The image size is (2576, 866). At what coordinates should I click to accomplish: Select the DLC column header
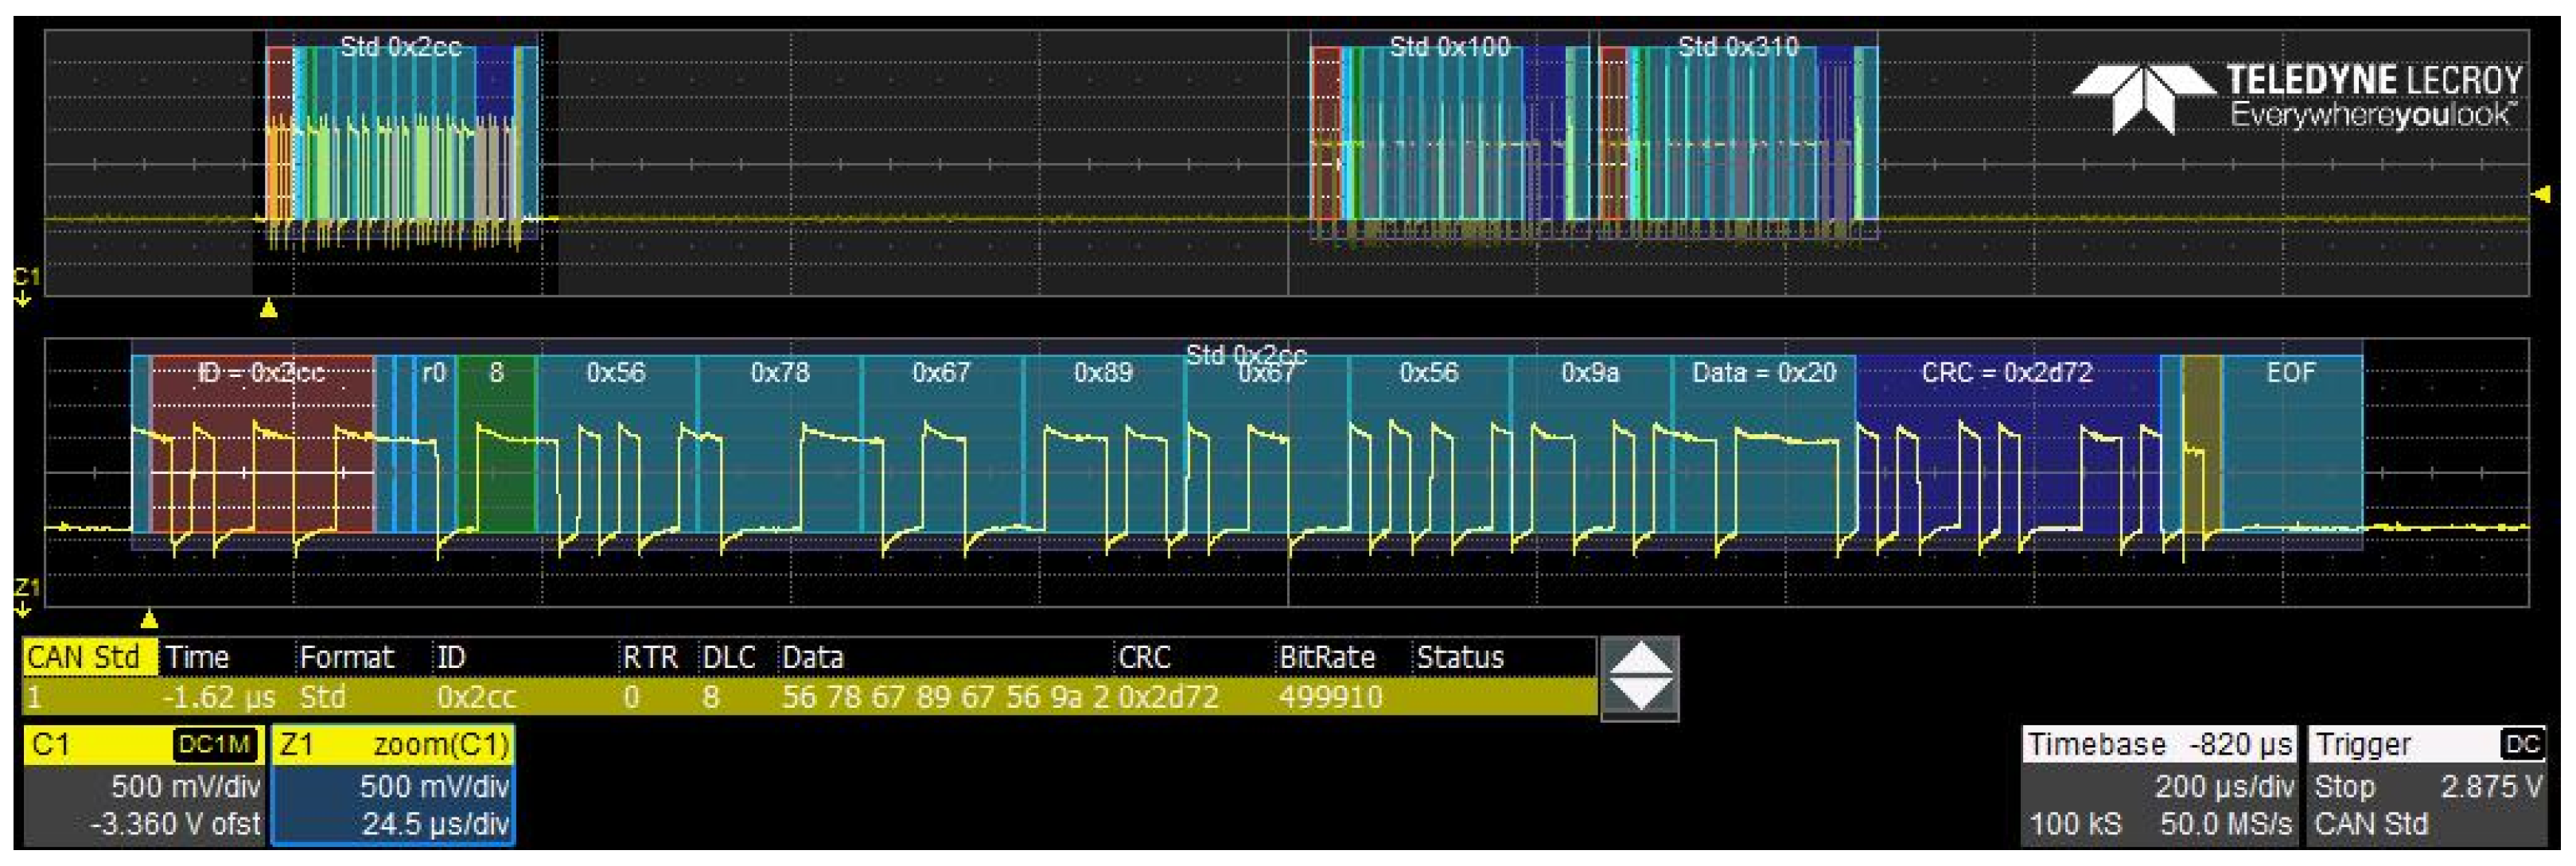point(729,657)
